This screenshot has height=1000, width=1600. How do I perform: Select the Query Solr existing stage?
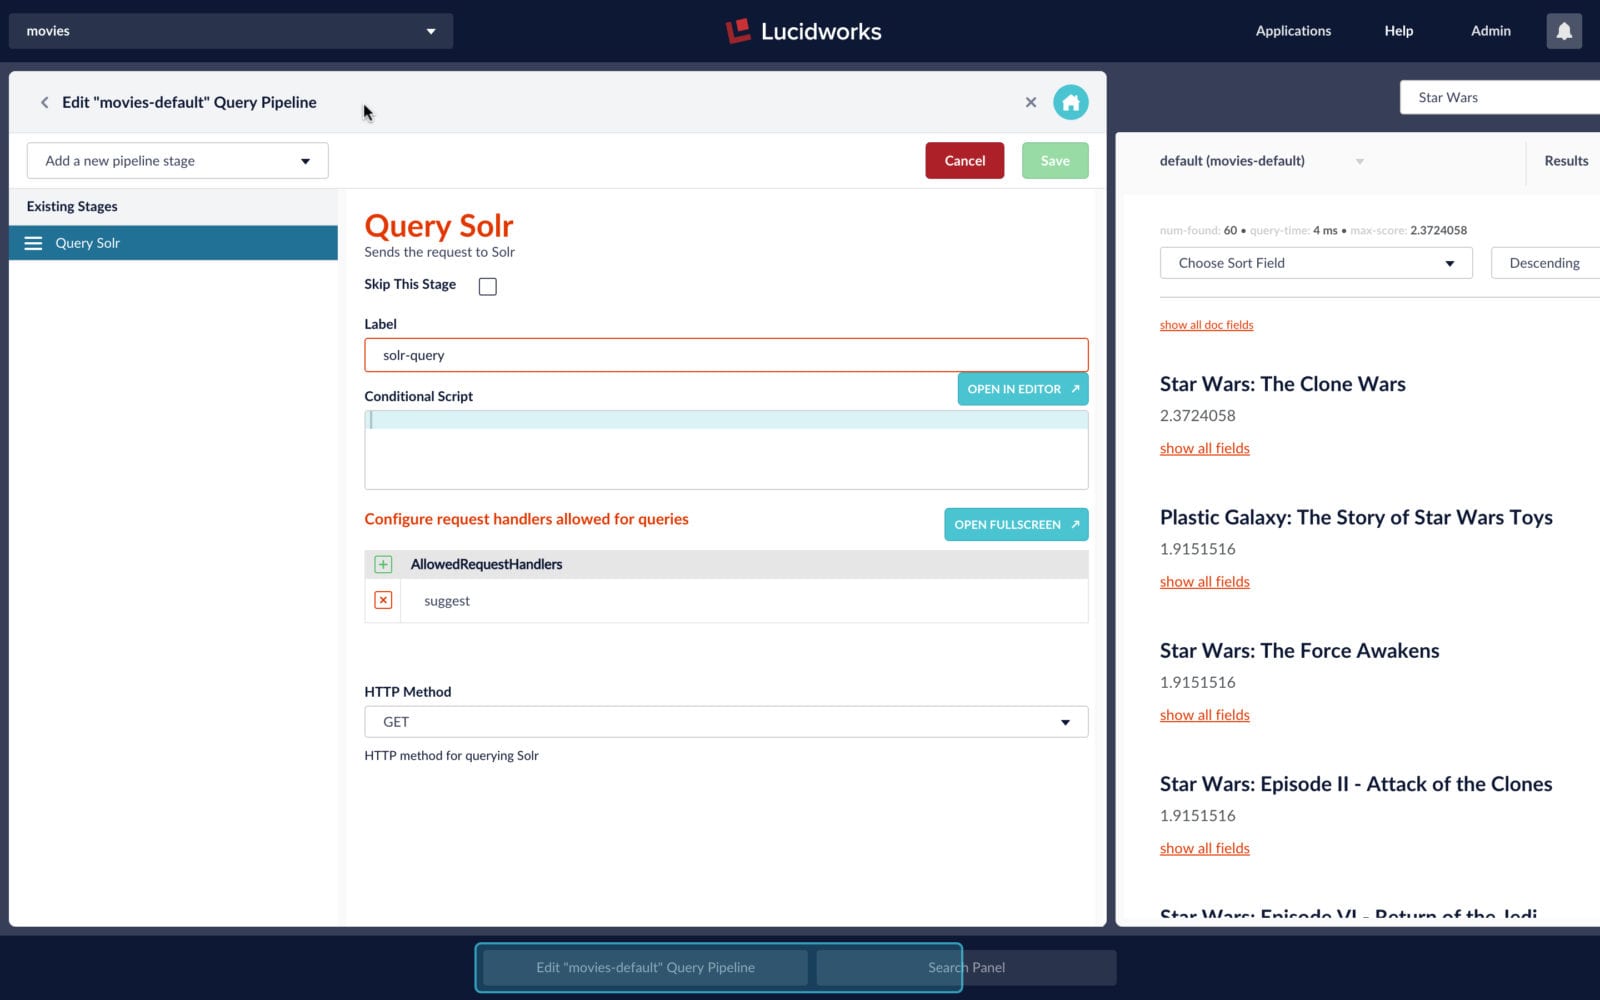tap(173, 243)
